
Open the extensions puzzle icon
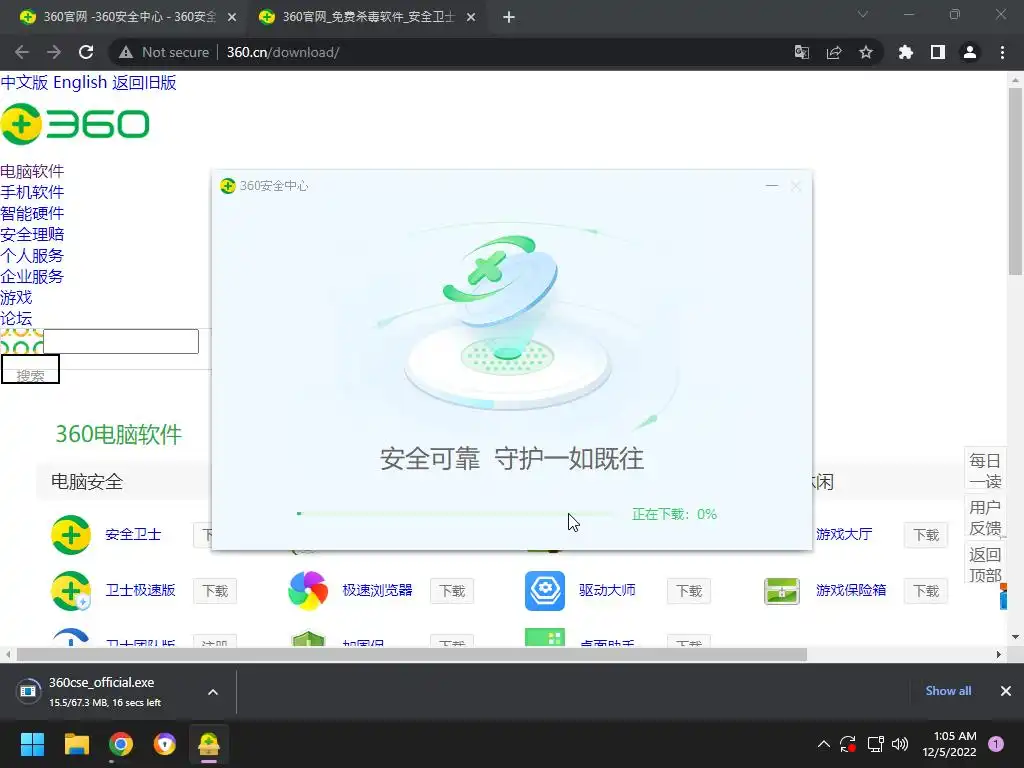click(x=906, y=52)
